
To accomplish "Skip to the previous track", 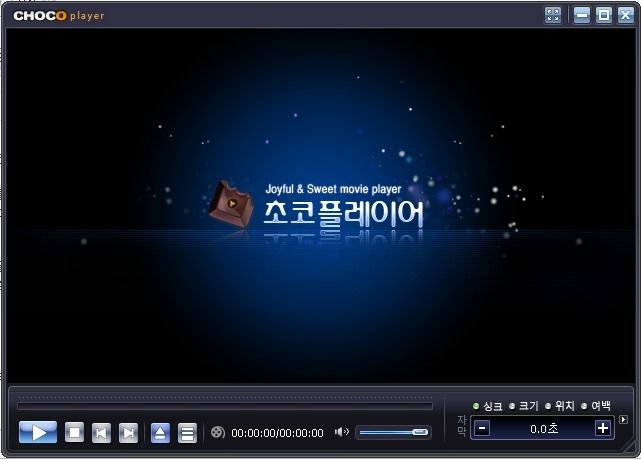I will click(x=101, y=433).
